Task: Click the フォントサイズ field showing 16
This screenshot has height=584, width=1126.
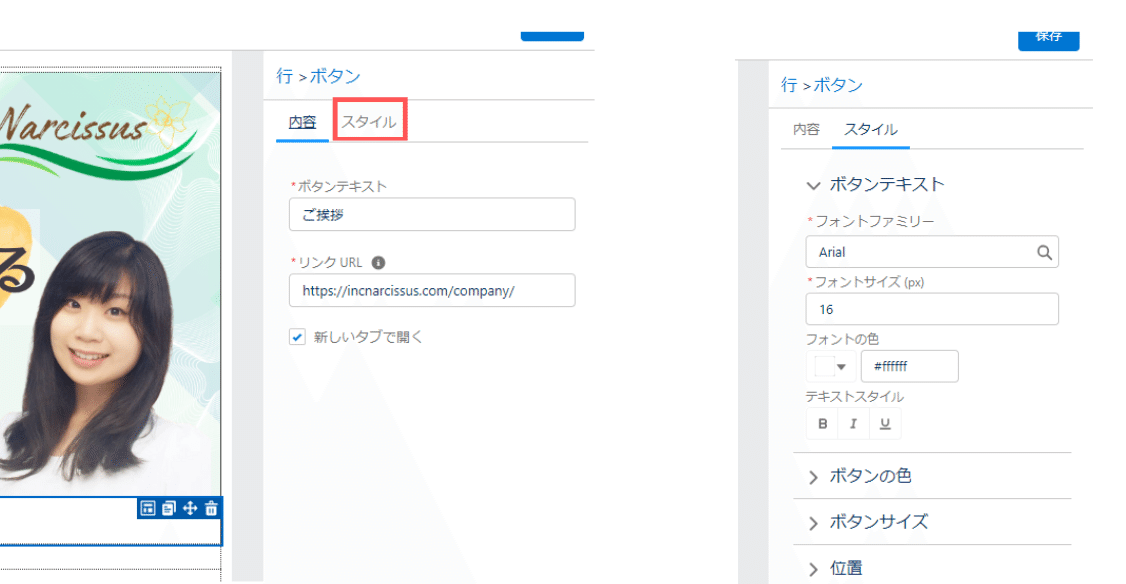Action: point(932,309)
